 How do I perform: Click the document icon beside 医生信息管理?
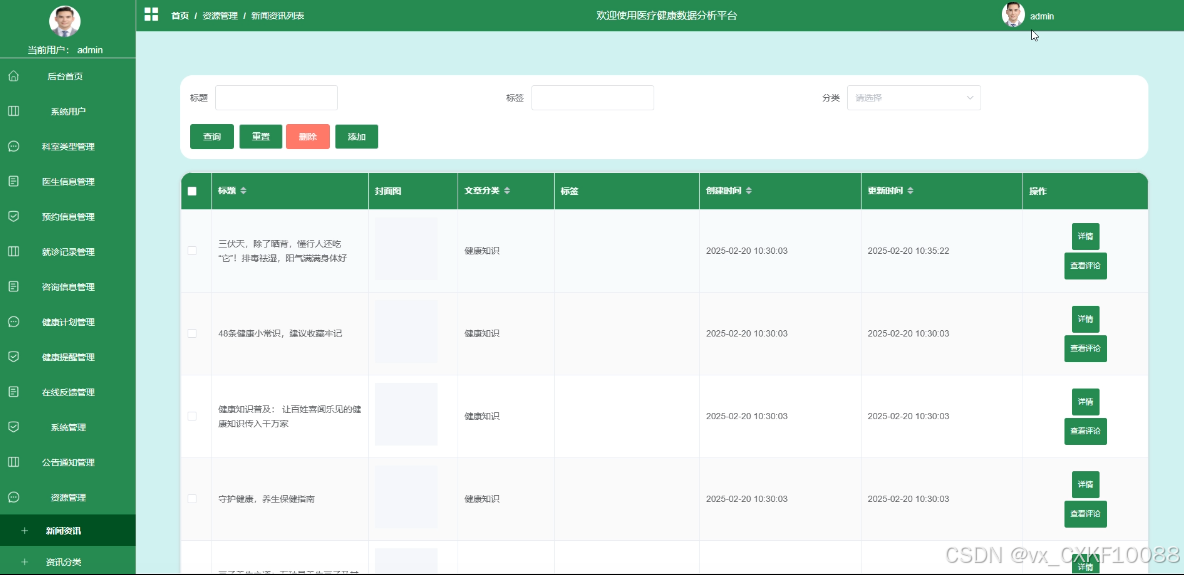[x=13, y=181]
